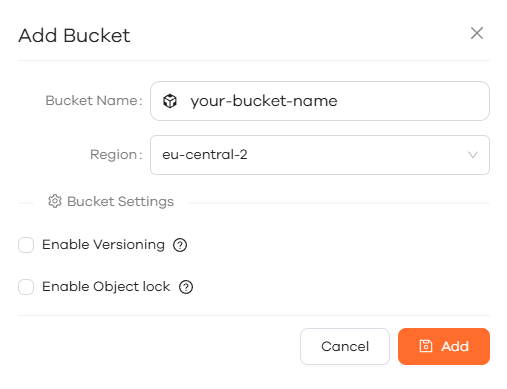Click the Region field label

[x=116, y=155]
